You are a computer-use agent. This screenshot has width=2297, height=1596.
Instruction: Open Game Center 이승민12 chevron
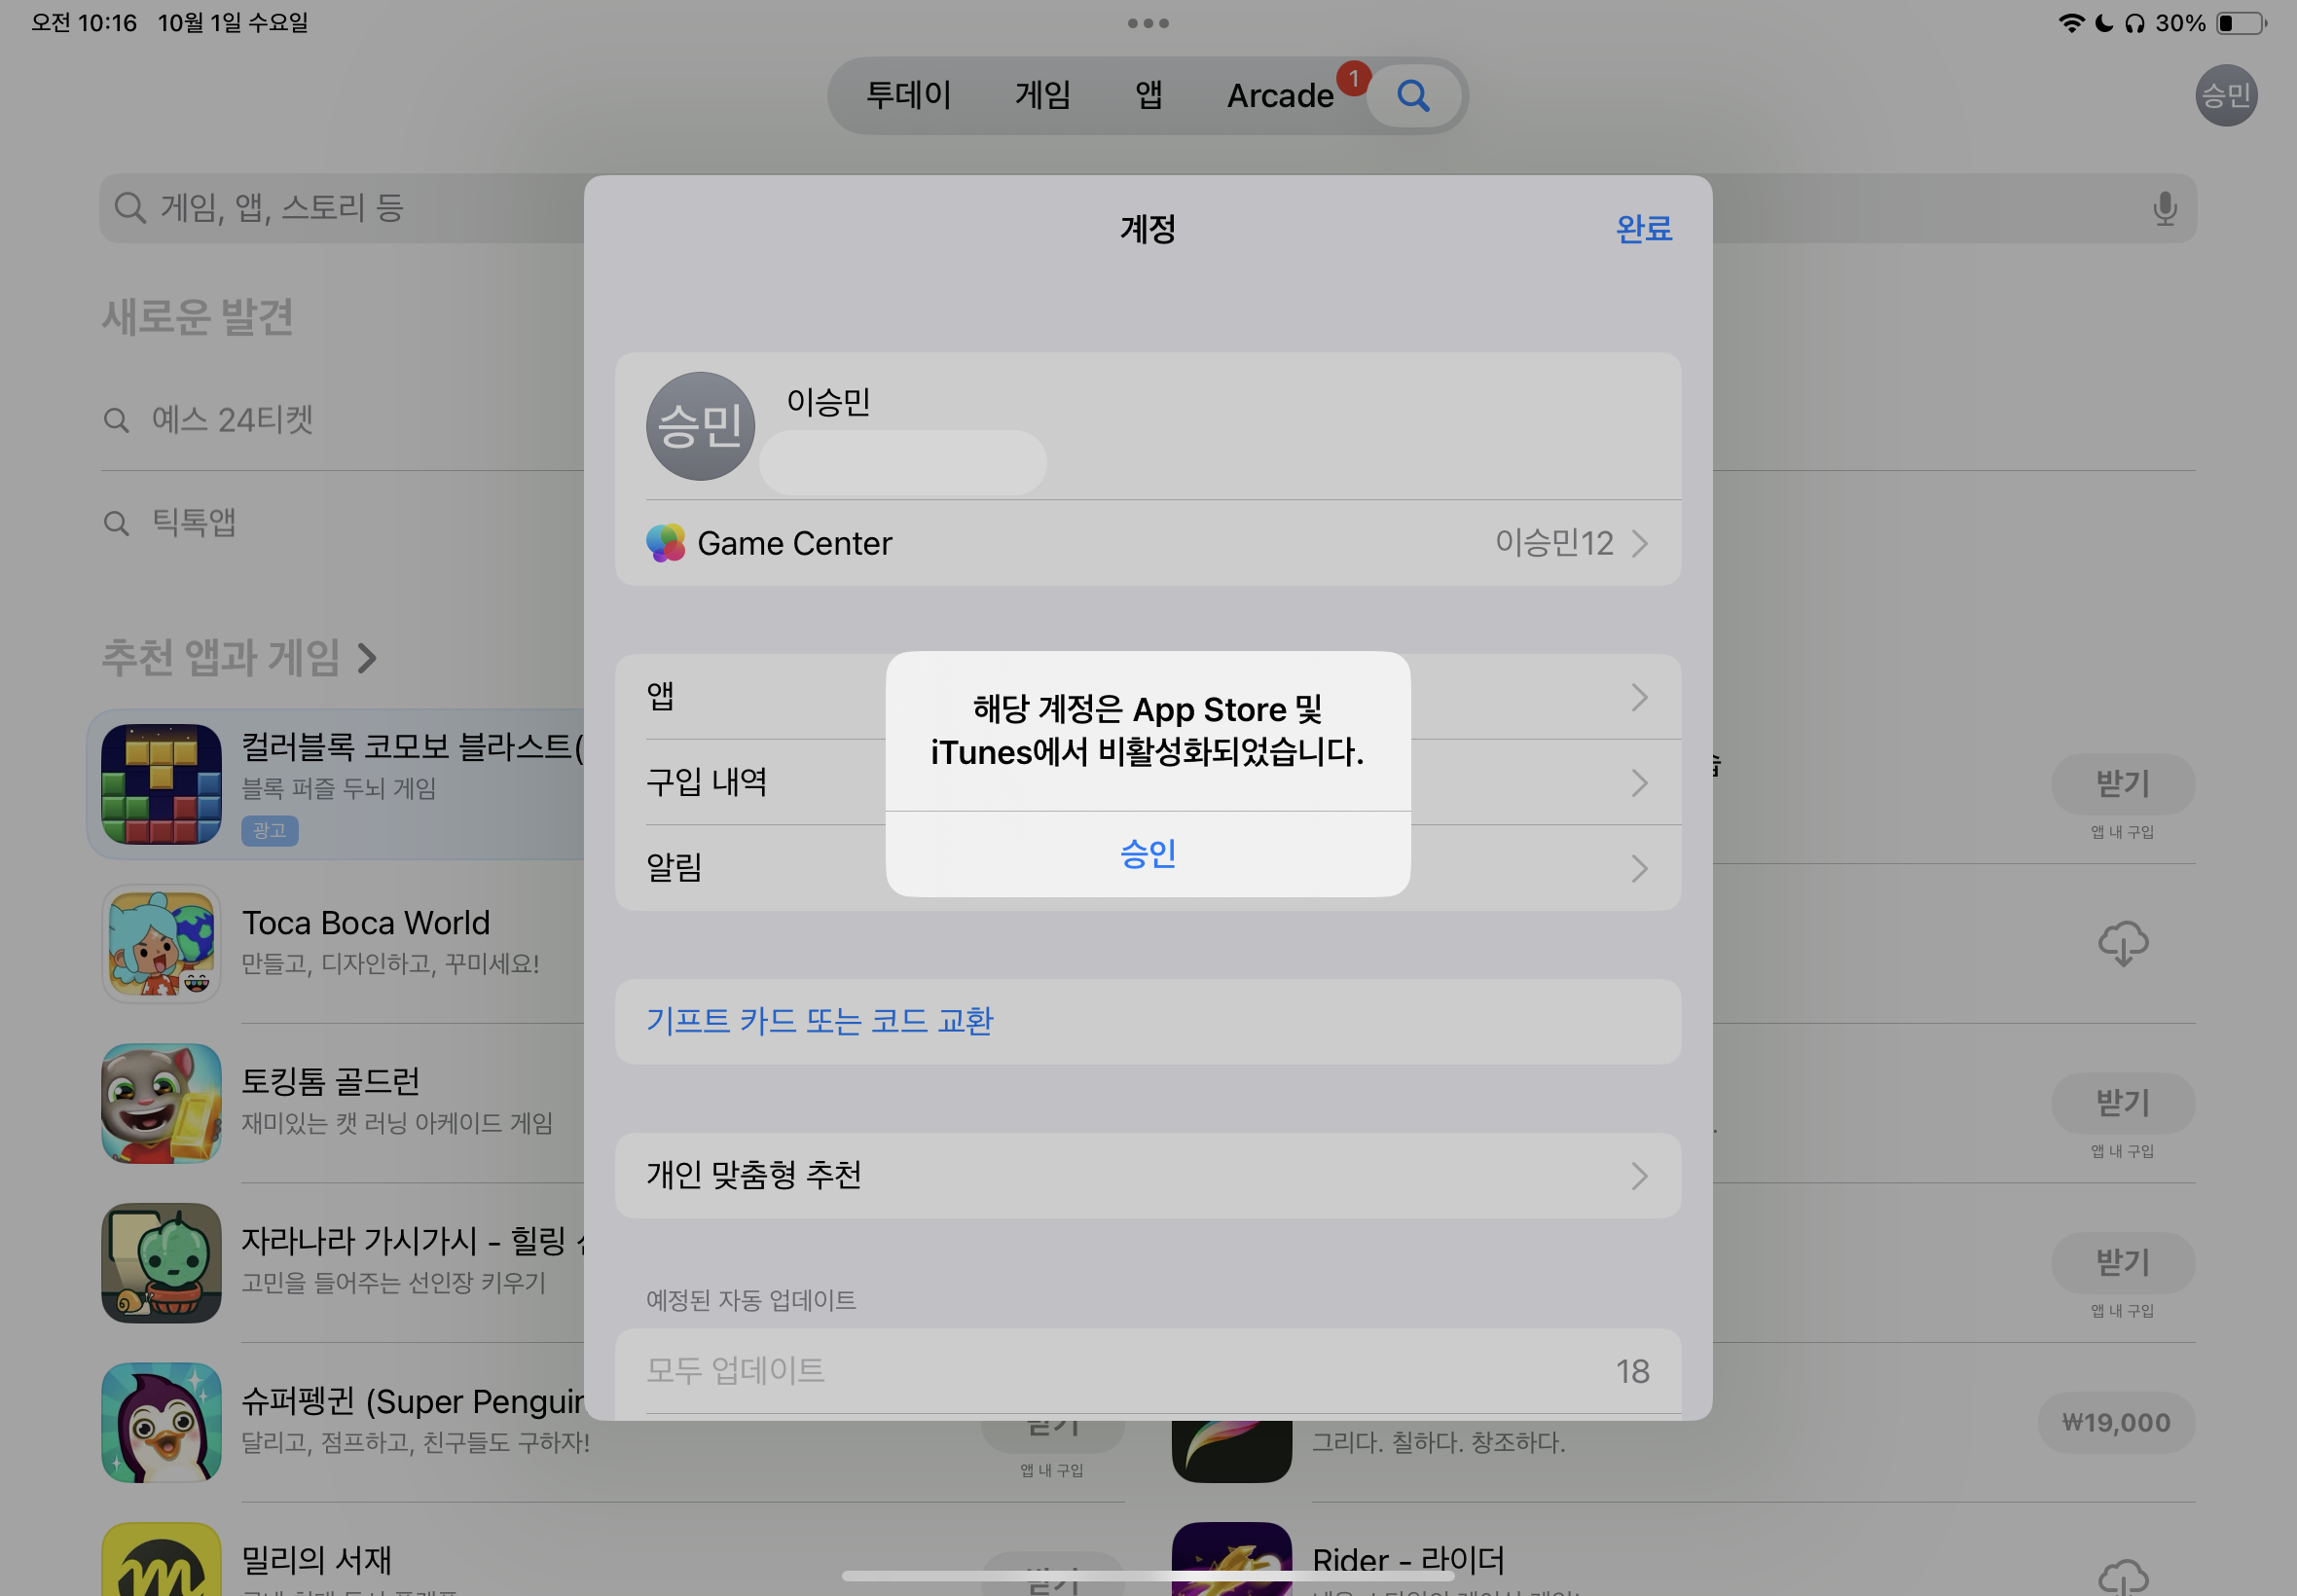(1638, 543)
